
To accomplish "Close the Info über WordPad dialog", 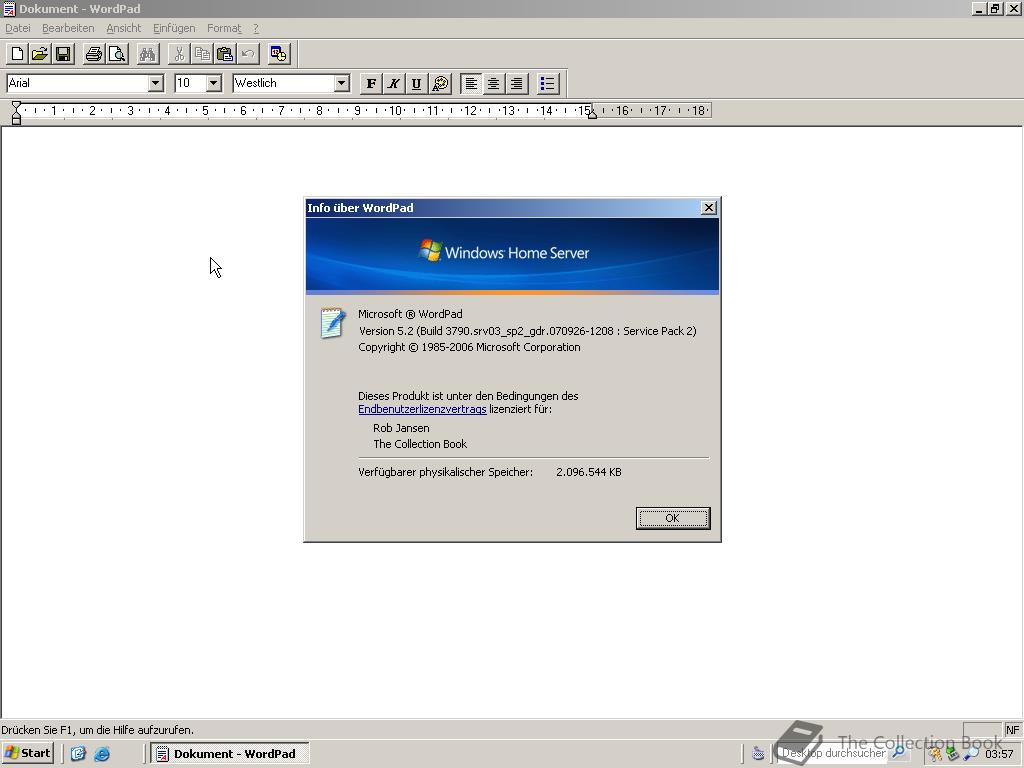I will [709, 208].
